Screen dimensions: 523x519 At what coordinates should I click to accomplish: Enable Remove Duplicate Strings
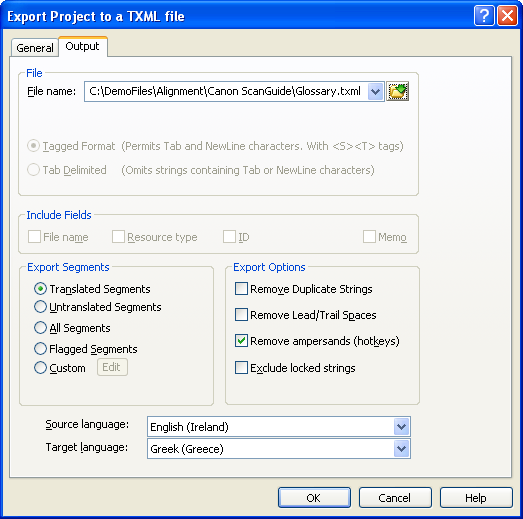[x=241, y=289]
